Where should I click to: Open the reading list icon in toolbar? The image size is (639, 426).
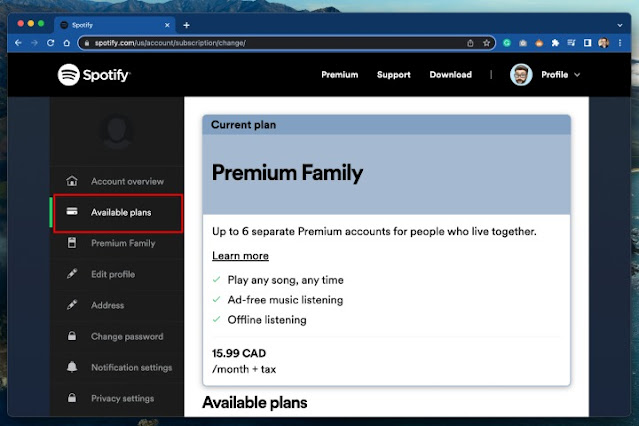tap(571, 43)
